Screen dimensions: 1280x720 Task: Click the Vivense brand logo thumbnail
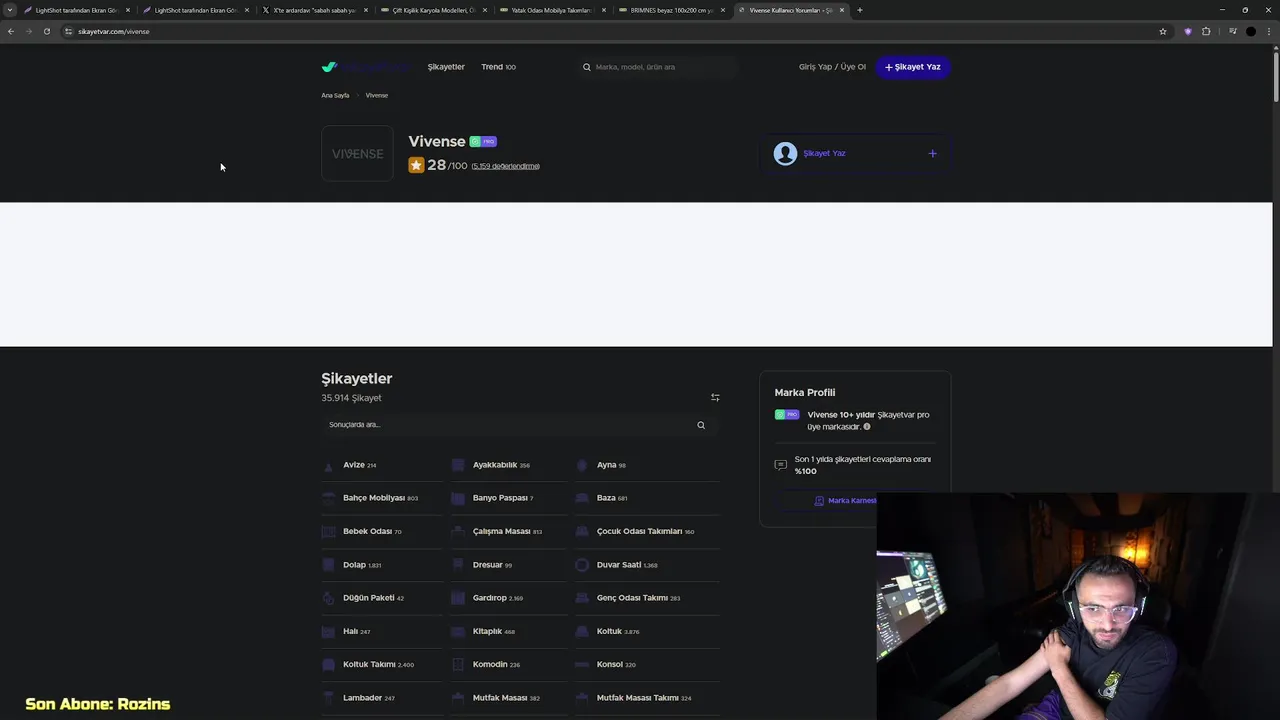click(358, 153)
